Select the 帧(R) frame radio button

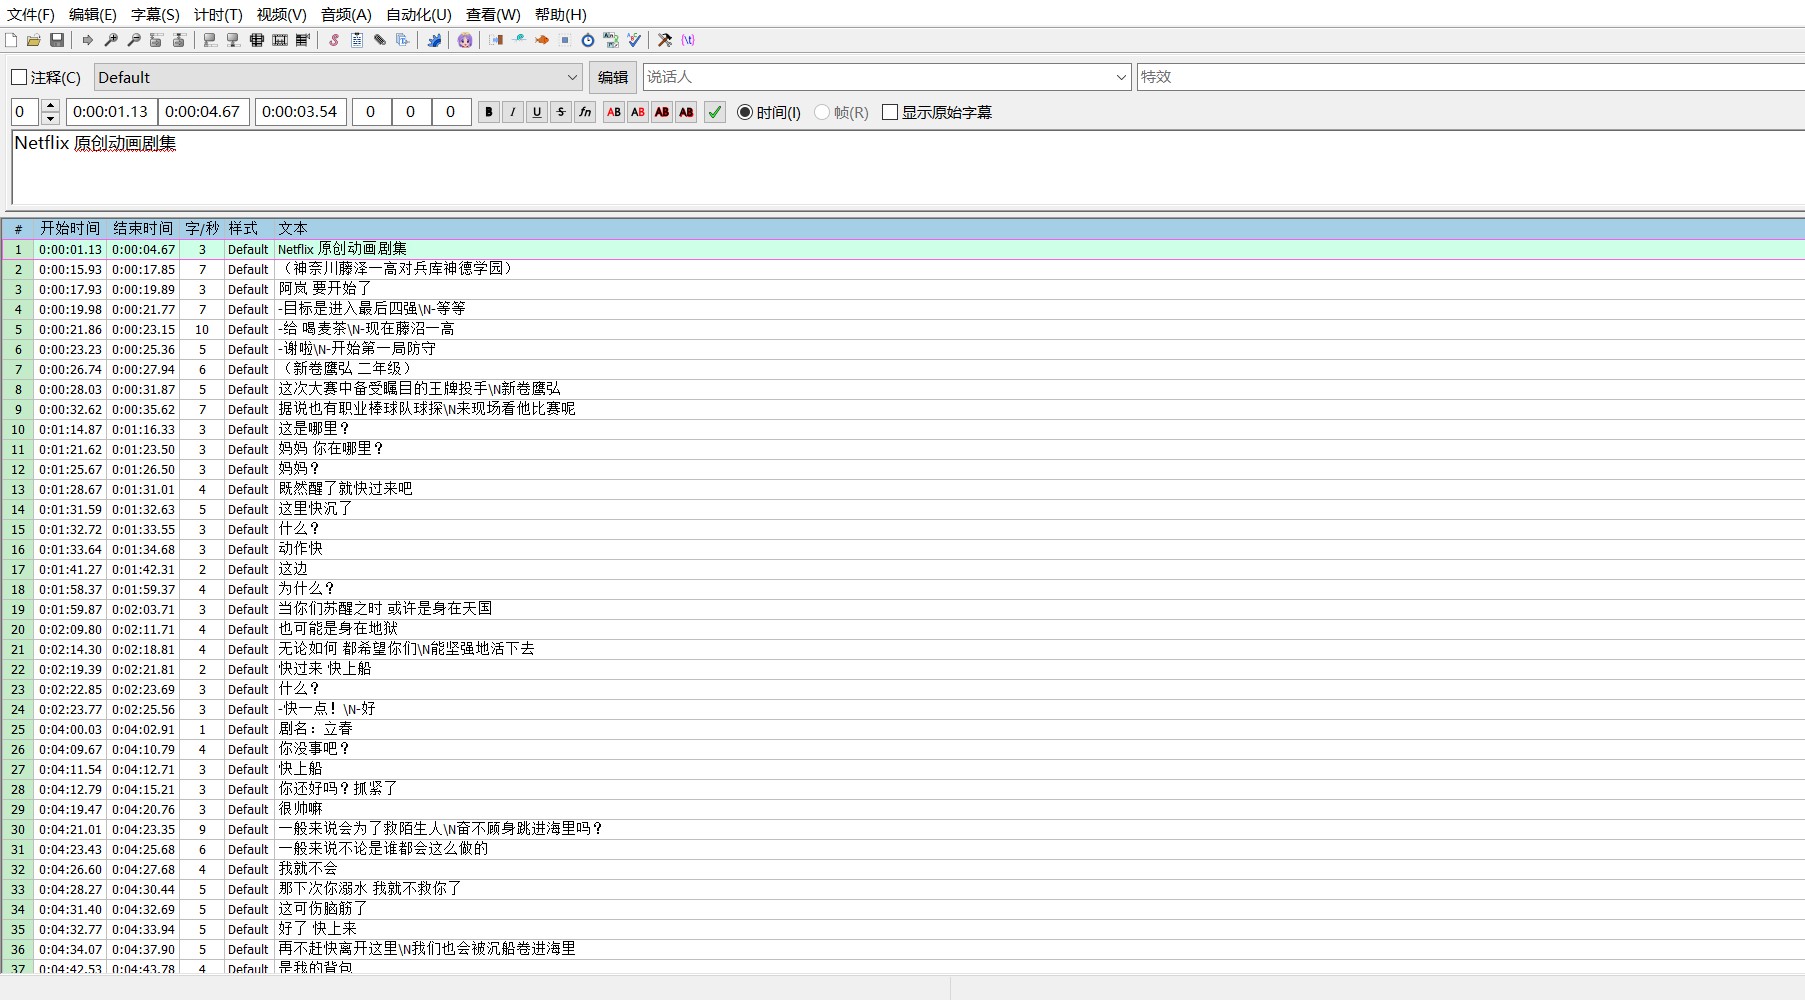pos(822,112)
